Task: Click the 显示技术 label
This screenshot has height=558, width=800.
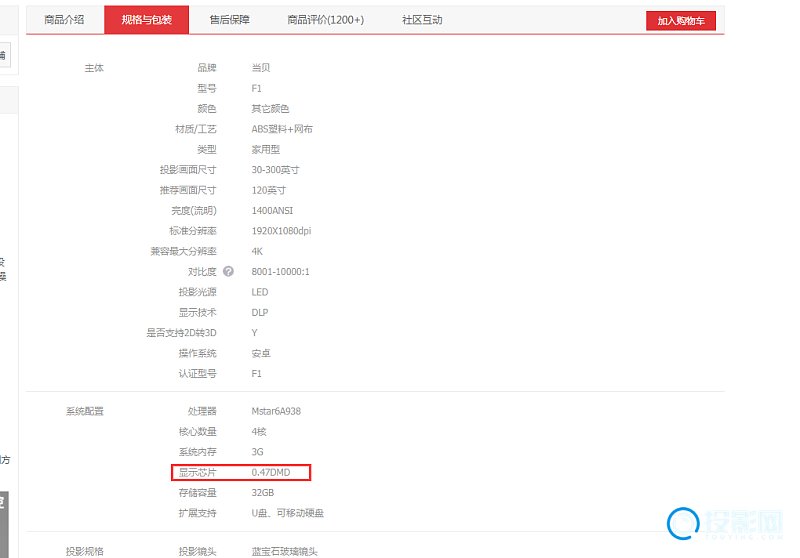Action: pyautogui.click(x=197, y=313)
